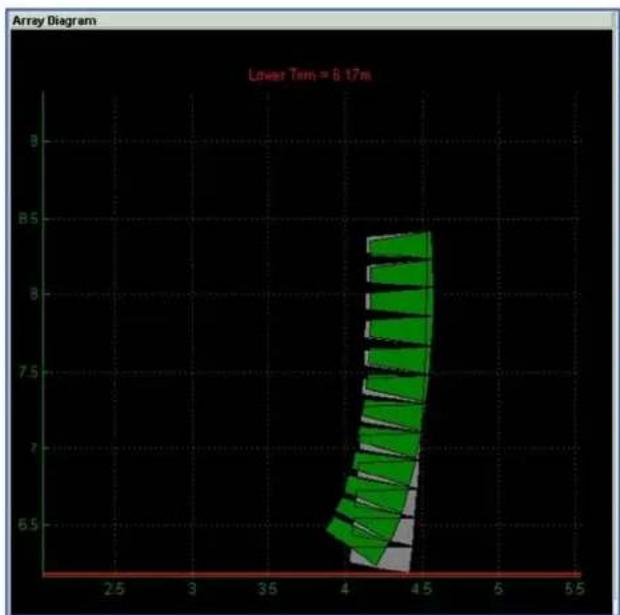This screenshot has width=620, height=615.
Task: Click the red Lower Trim value label
Action: (x=310, y=74)
